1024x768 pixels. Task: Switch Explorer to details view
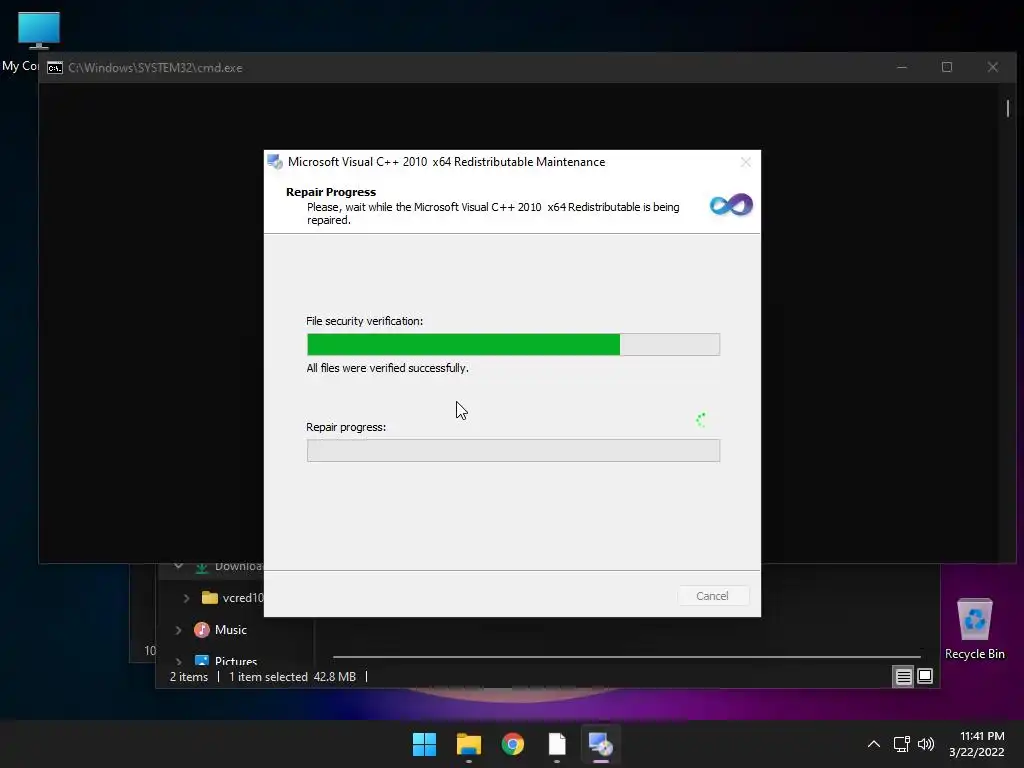[903, 677]
